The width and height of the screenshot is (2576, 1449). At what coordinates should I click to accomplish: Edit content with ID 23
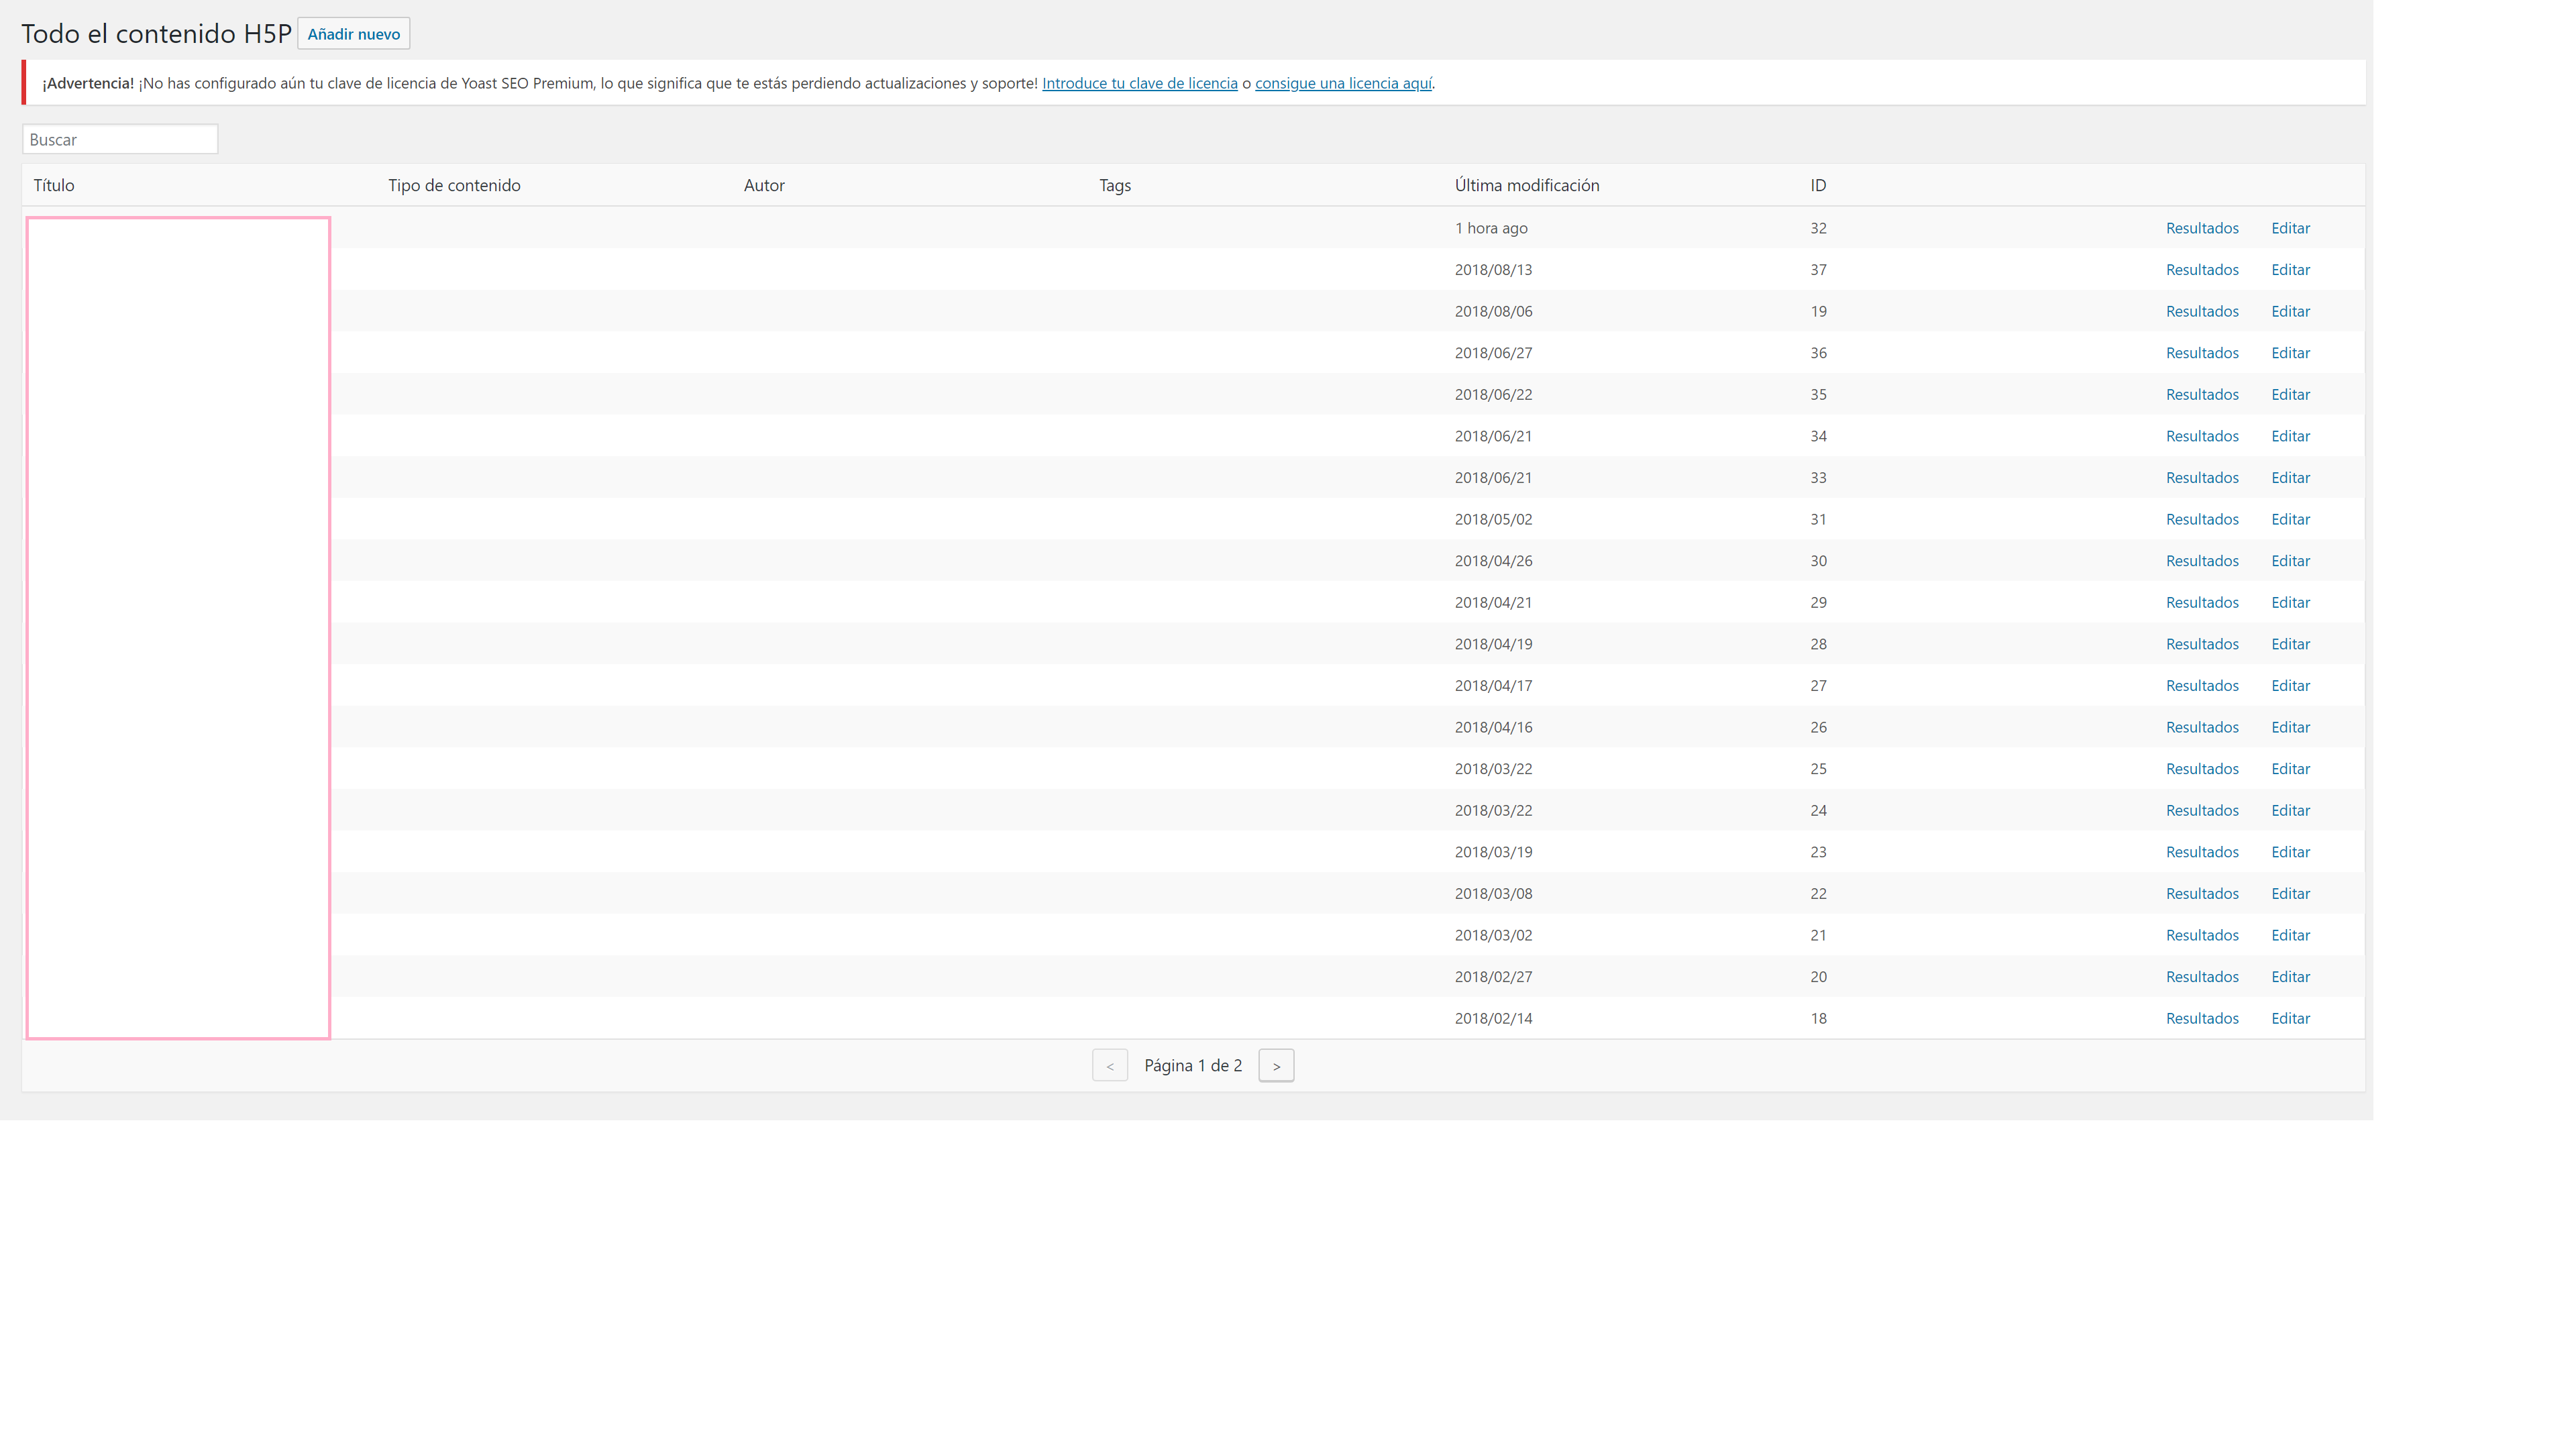(2290, 852)
